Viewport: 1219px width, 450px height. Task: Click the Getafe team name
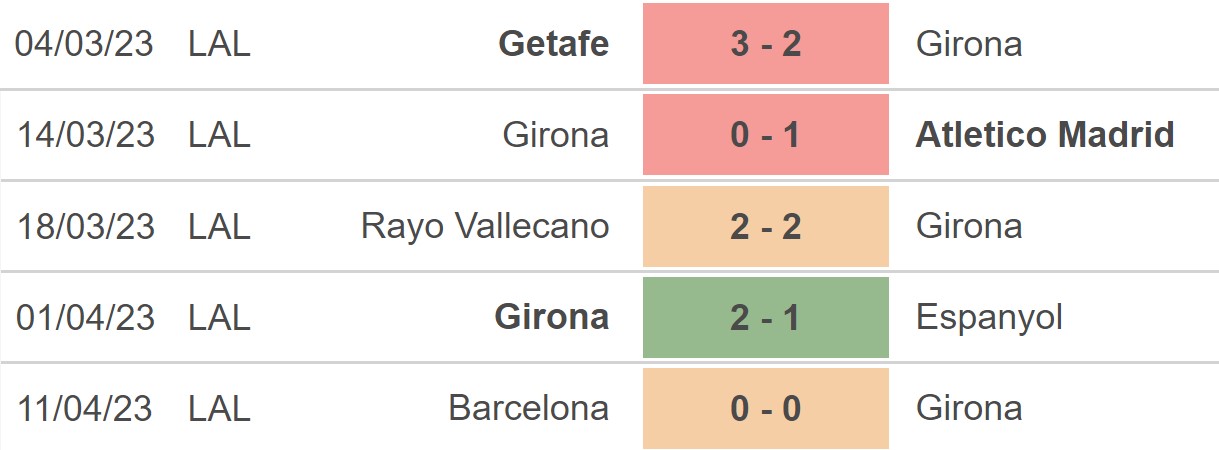click(553, 44)
